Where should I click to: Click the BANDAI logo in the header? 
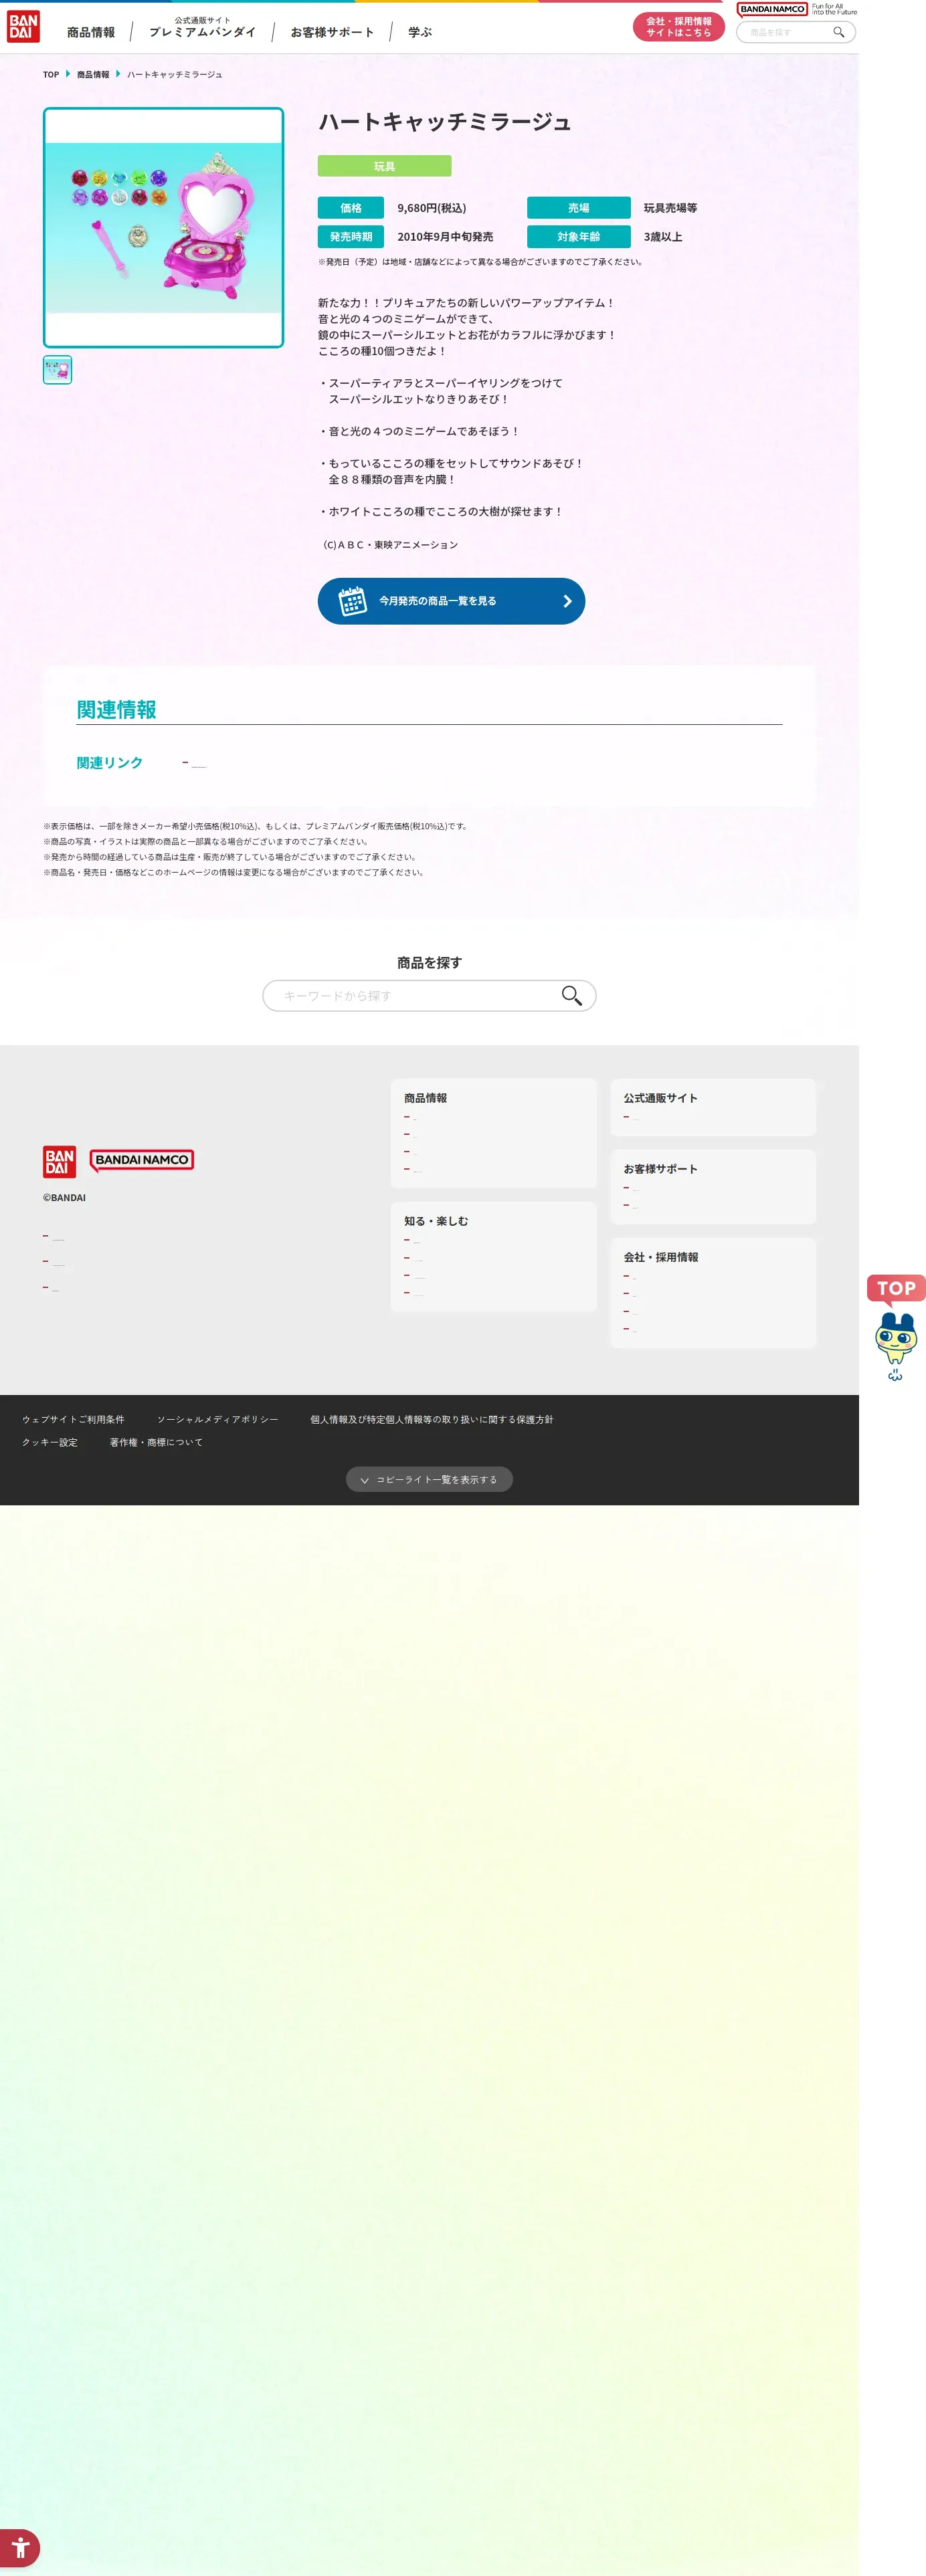[x=23, y=27]
